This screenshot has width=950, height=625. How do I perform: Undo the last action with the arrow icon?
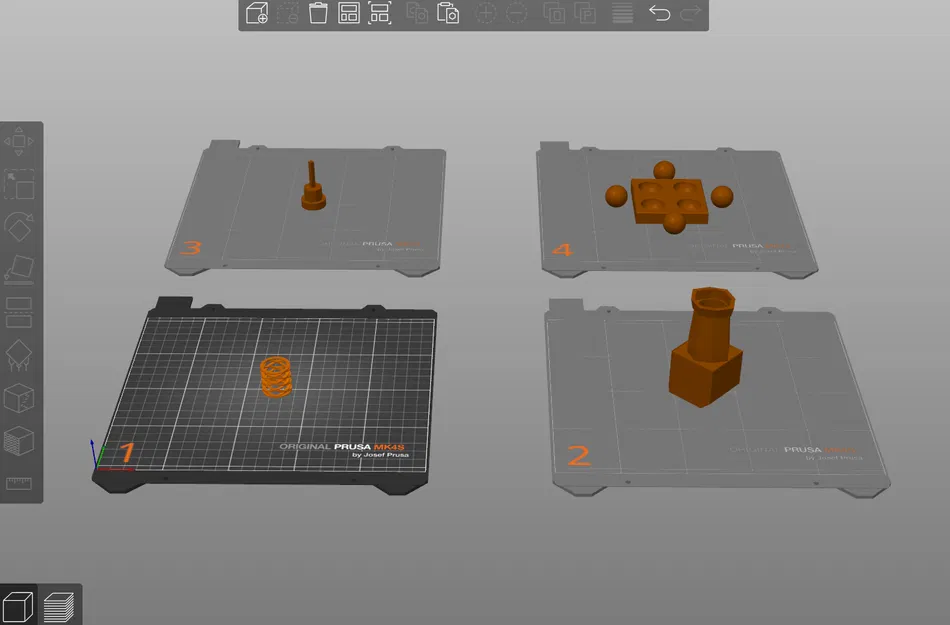(x=659, y=13)
